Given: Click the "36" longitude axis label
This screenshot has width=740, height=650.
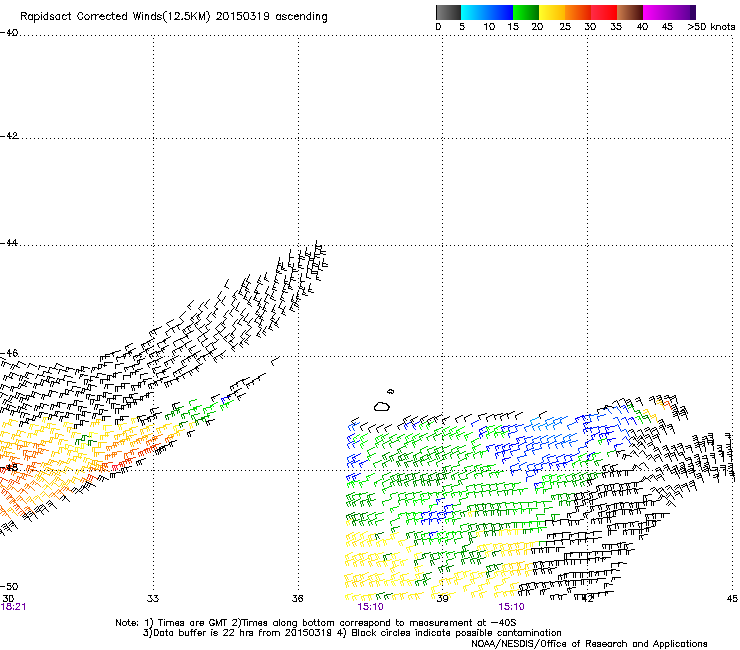Looking at the screenshot, I should 297,599.
